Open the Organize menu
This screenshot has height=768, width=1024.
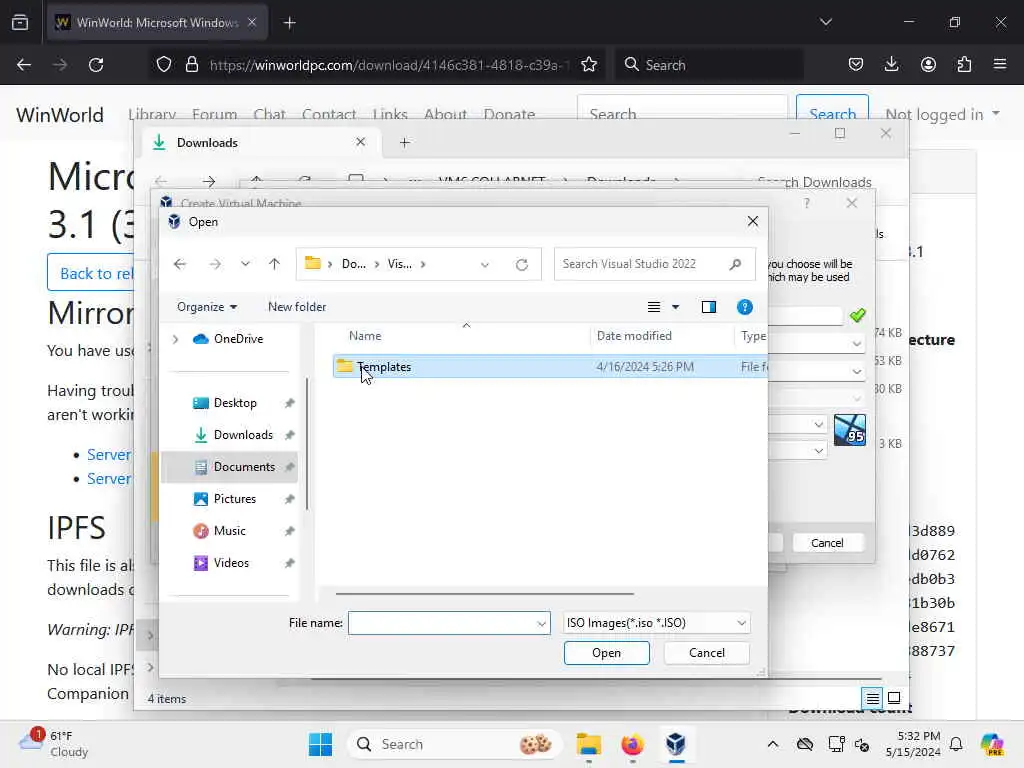pyautogui.click(x=206, y=307)
